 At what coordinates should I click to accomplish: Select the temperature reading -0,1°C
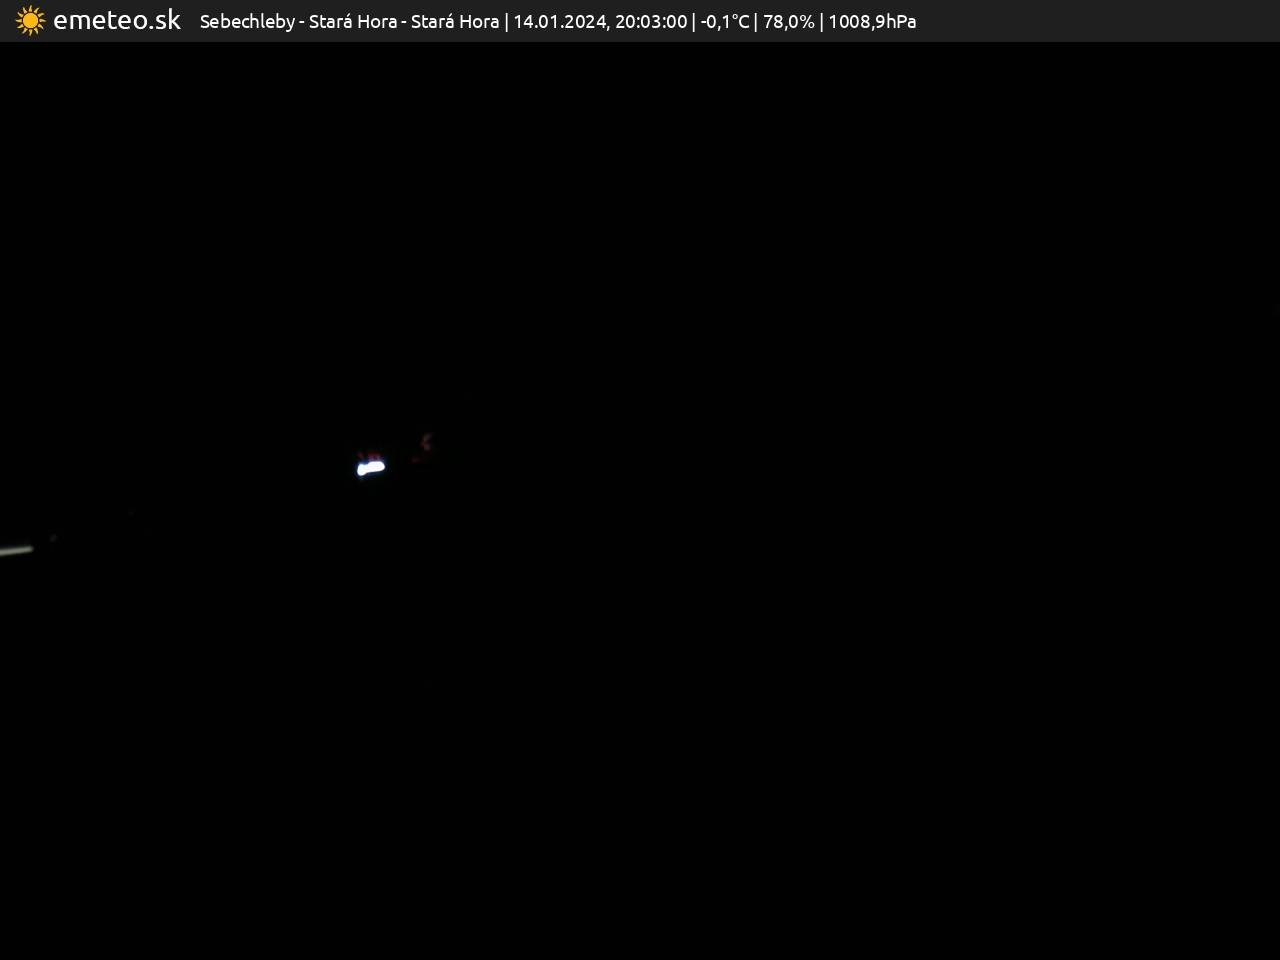[724, 22]
